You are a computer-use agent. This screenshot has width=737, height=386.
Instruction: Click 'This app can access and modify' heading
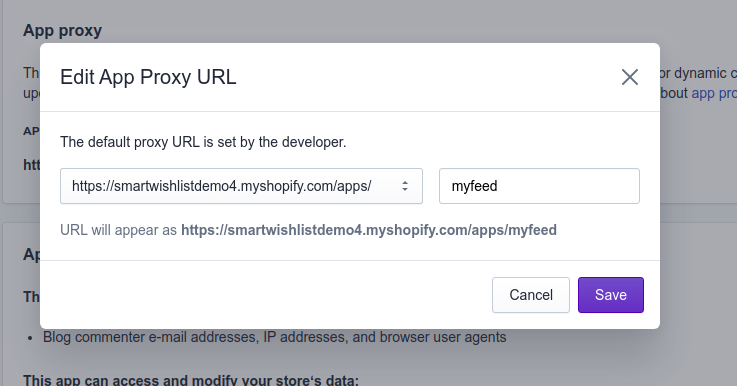(191, 380)
